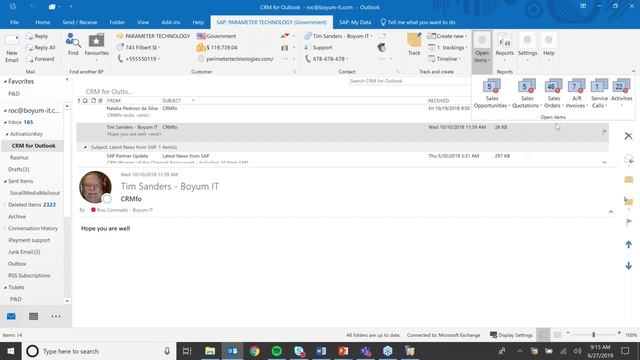This screenshot has height=360, width=640.
Task: Adjust the zoom slider in status bar
Action: [593, 335]
